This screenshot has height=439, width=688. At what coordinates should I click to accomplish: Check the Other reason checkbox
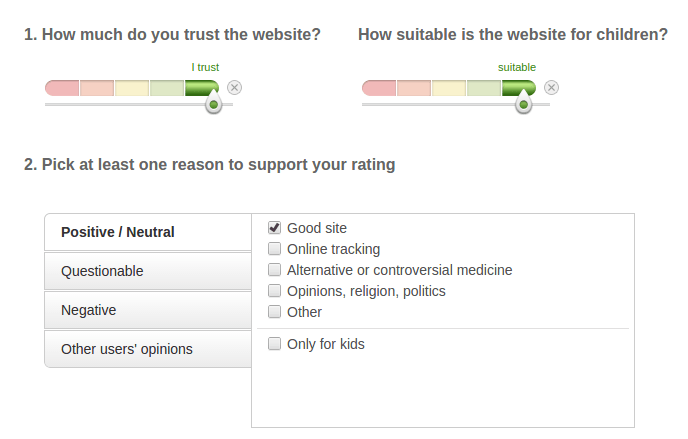pos(275,312)
